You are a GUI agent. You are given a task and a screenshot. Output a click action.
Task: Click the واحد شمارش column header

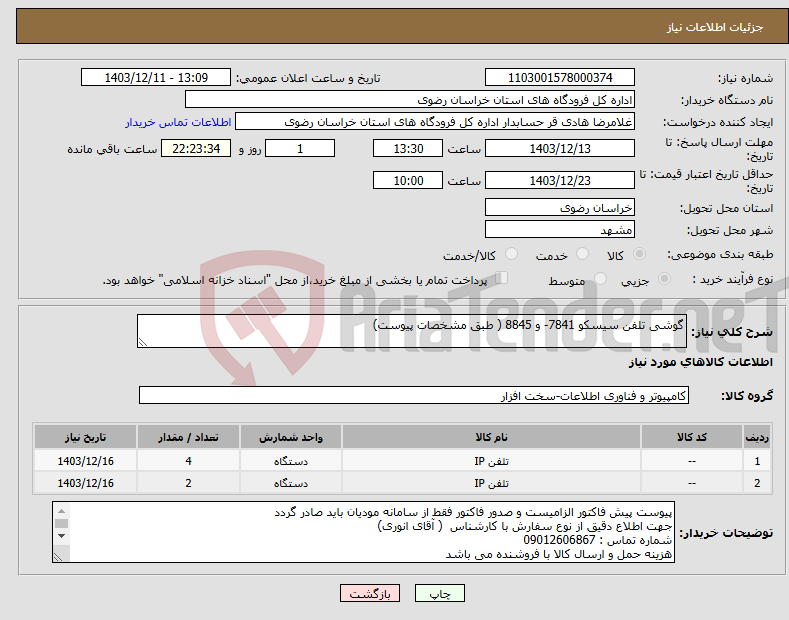coord(291,437)
